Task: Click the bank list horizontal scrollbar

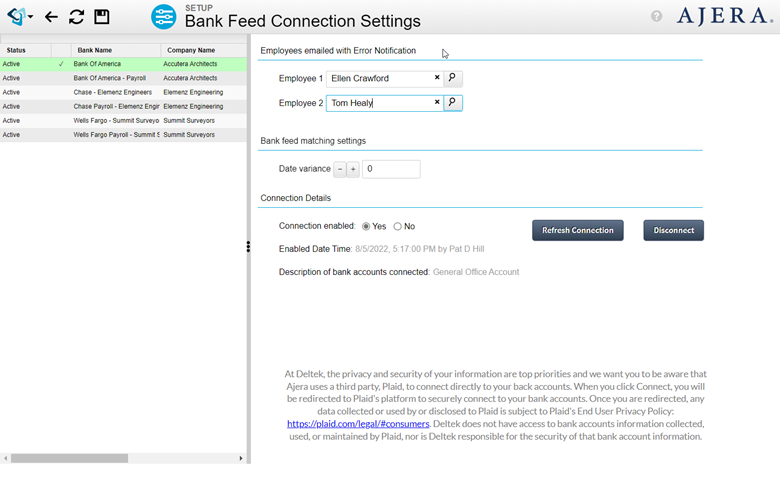Action: pos(70,458)
